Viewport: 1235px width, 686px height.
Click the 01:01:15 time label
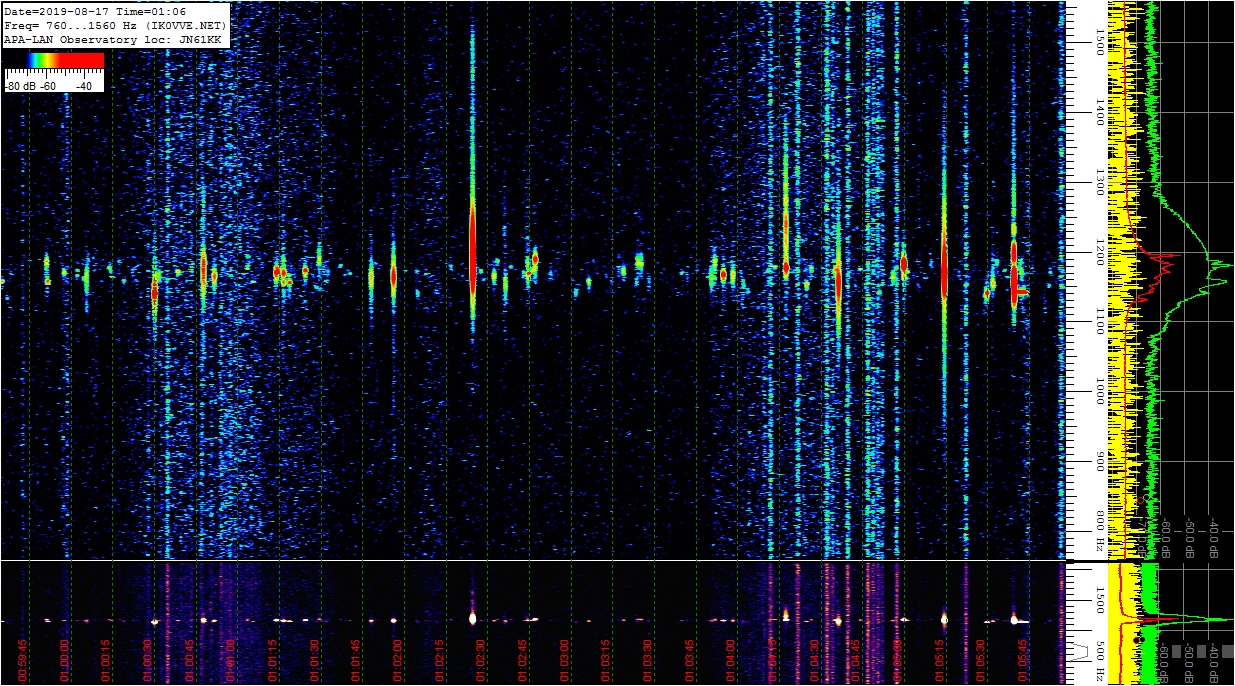272,661
